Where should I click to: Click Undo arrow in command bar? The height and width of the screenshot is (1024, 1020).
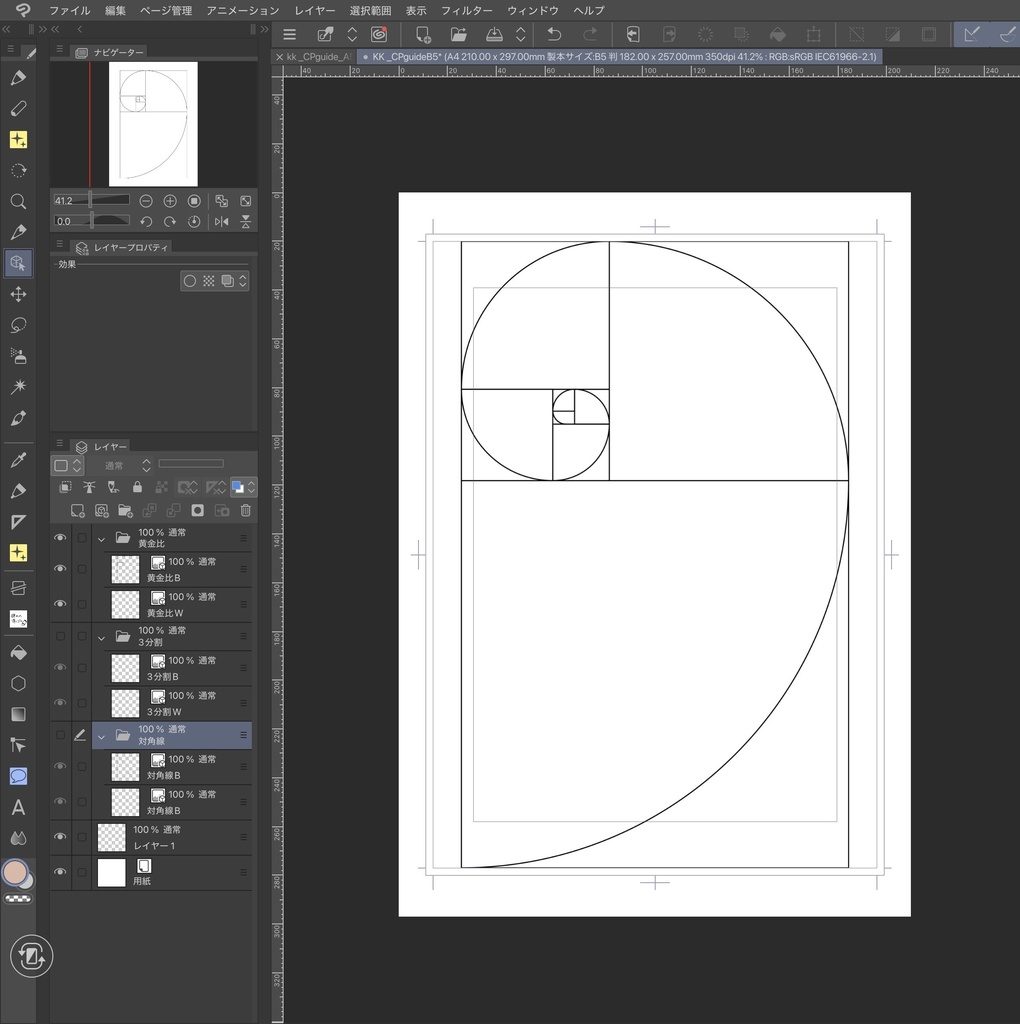click(554, 34)
